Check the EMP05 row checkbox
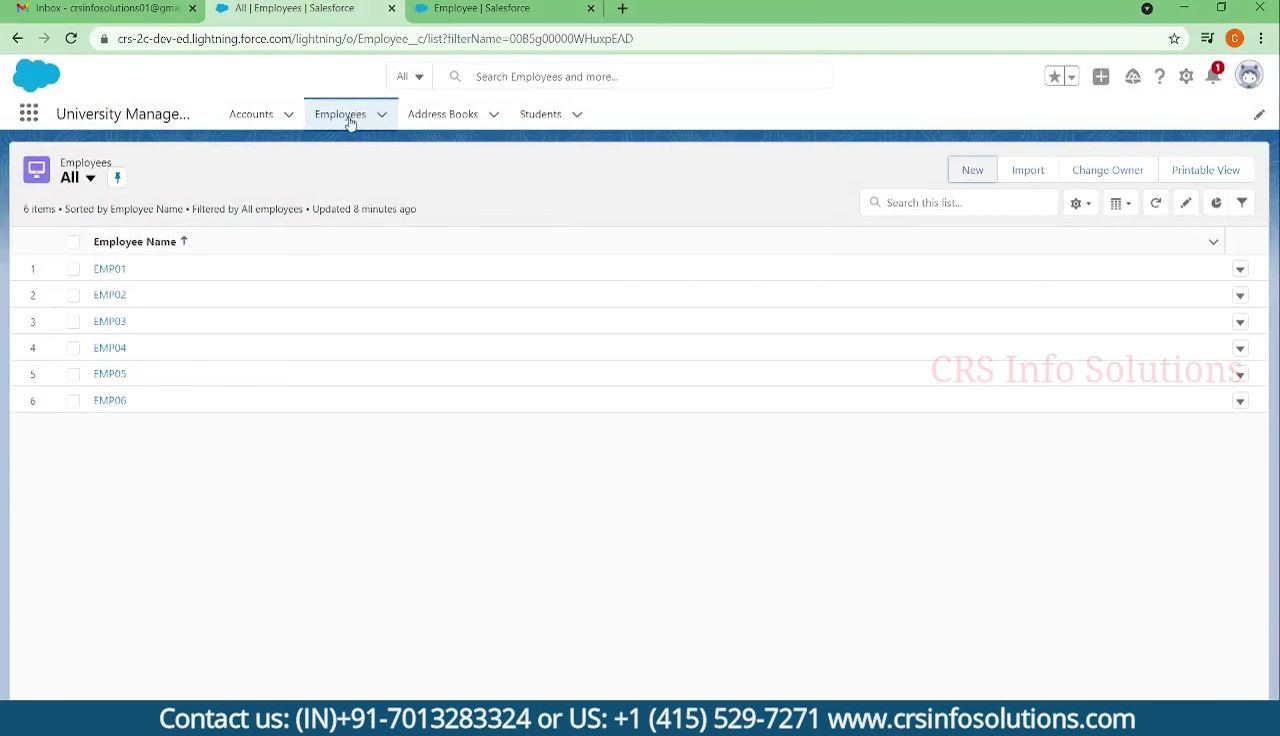Viewport: 1280px width, 736px height. pyautogui.click(x=73, y=374)
